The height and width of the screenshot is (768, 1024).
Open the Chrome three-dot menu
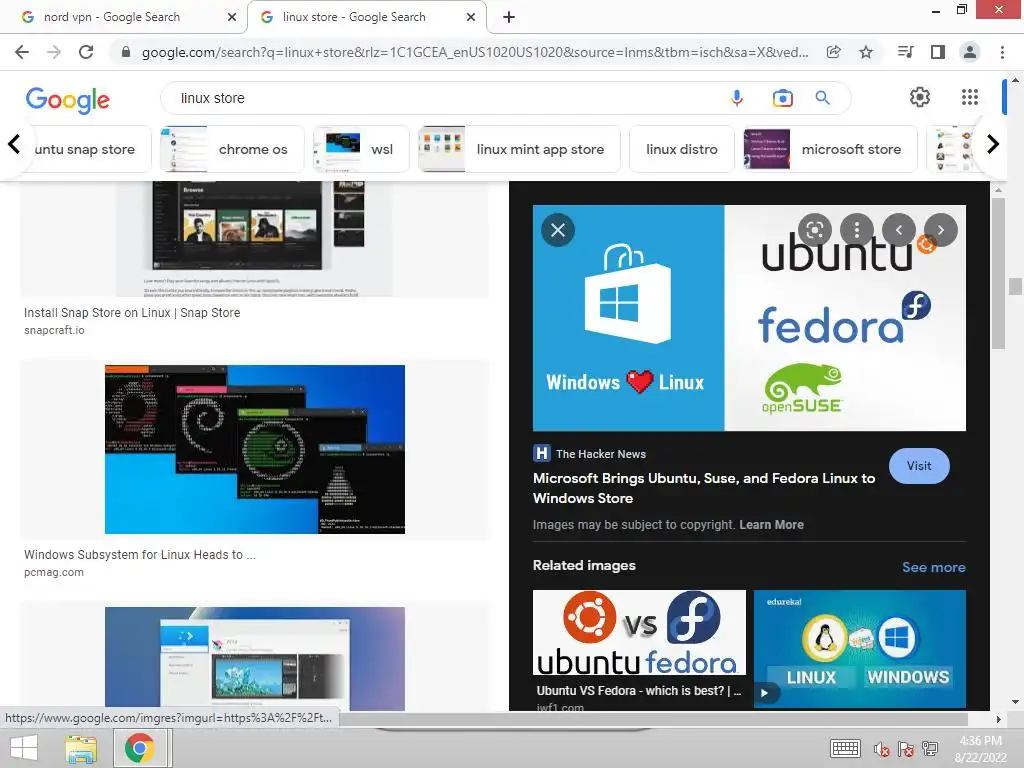tap(1002, 52)
